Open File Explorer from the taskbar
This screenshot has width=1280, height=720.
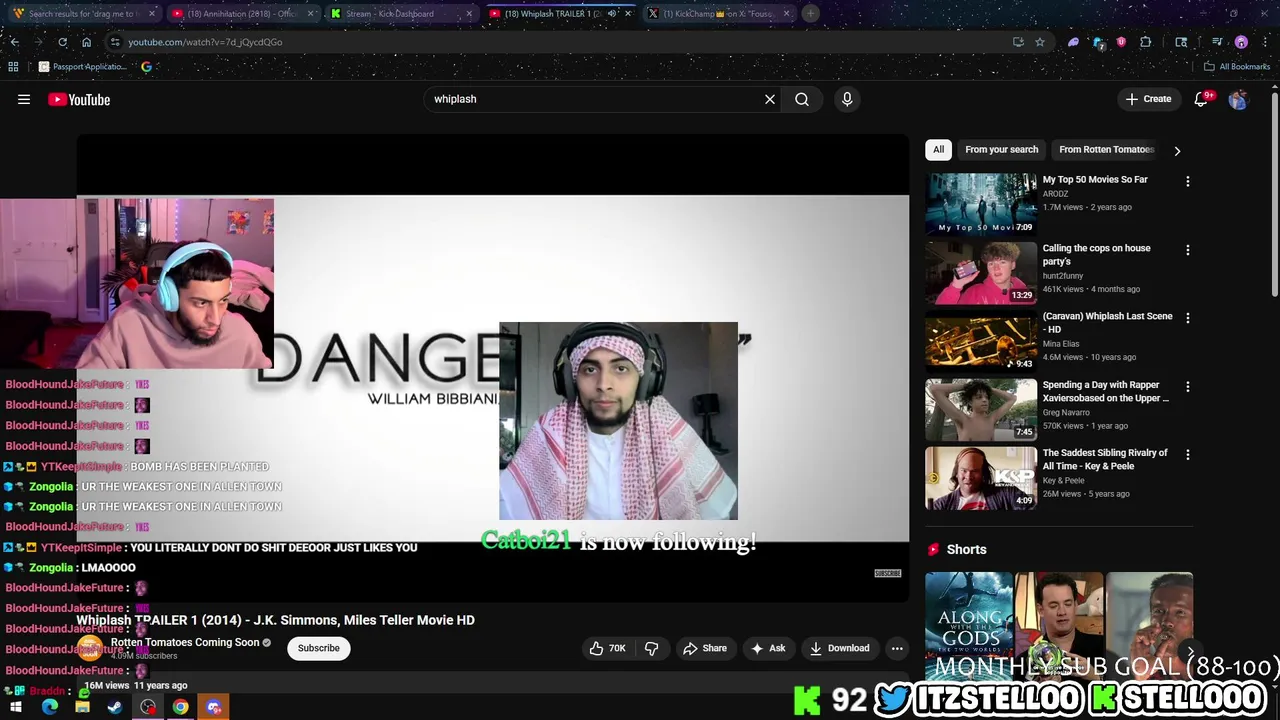82,707
